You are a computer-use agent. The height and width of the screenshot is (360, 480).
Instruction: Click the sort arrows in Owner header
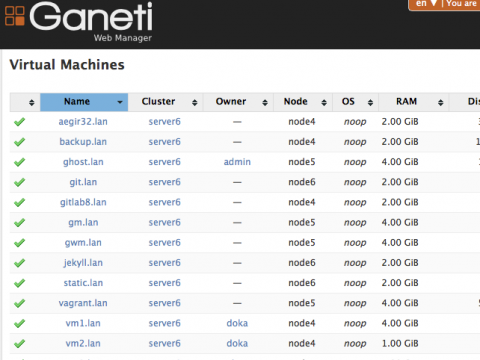pos(265,102)
